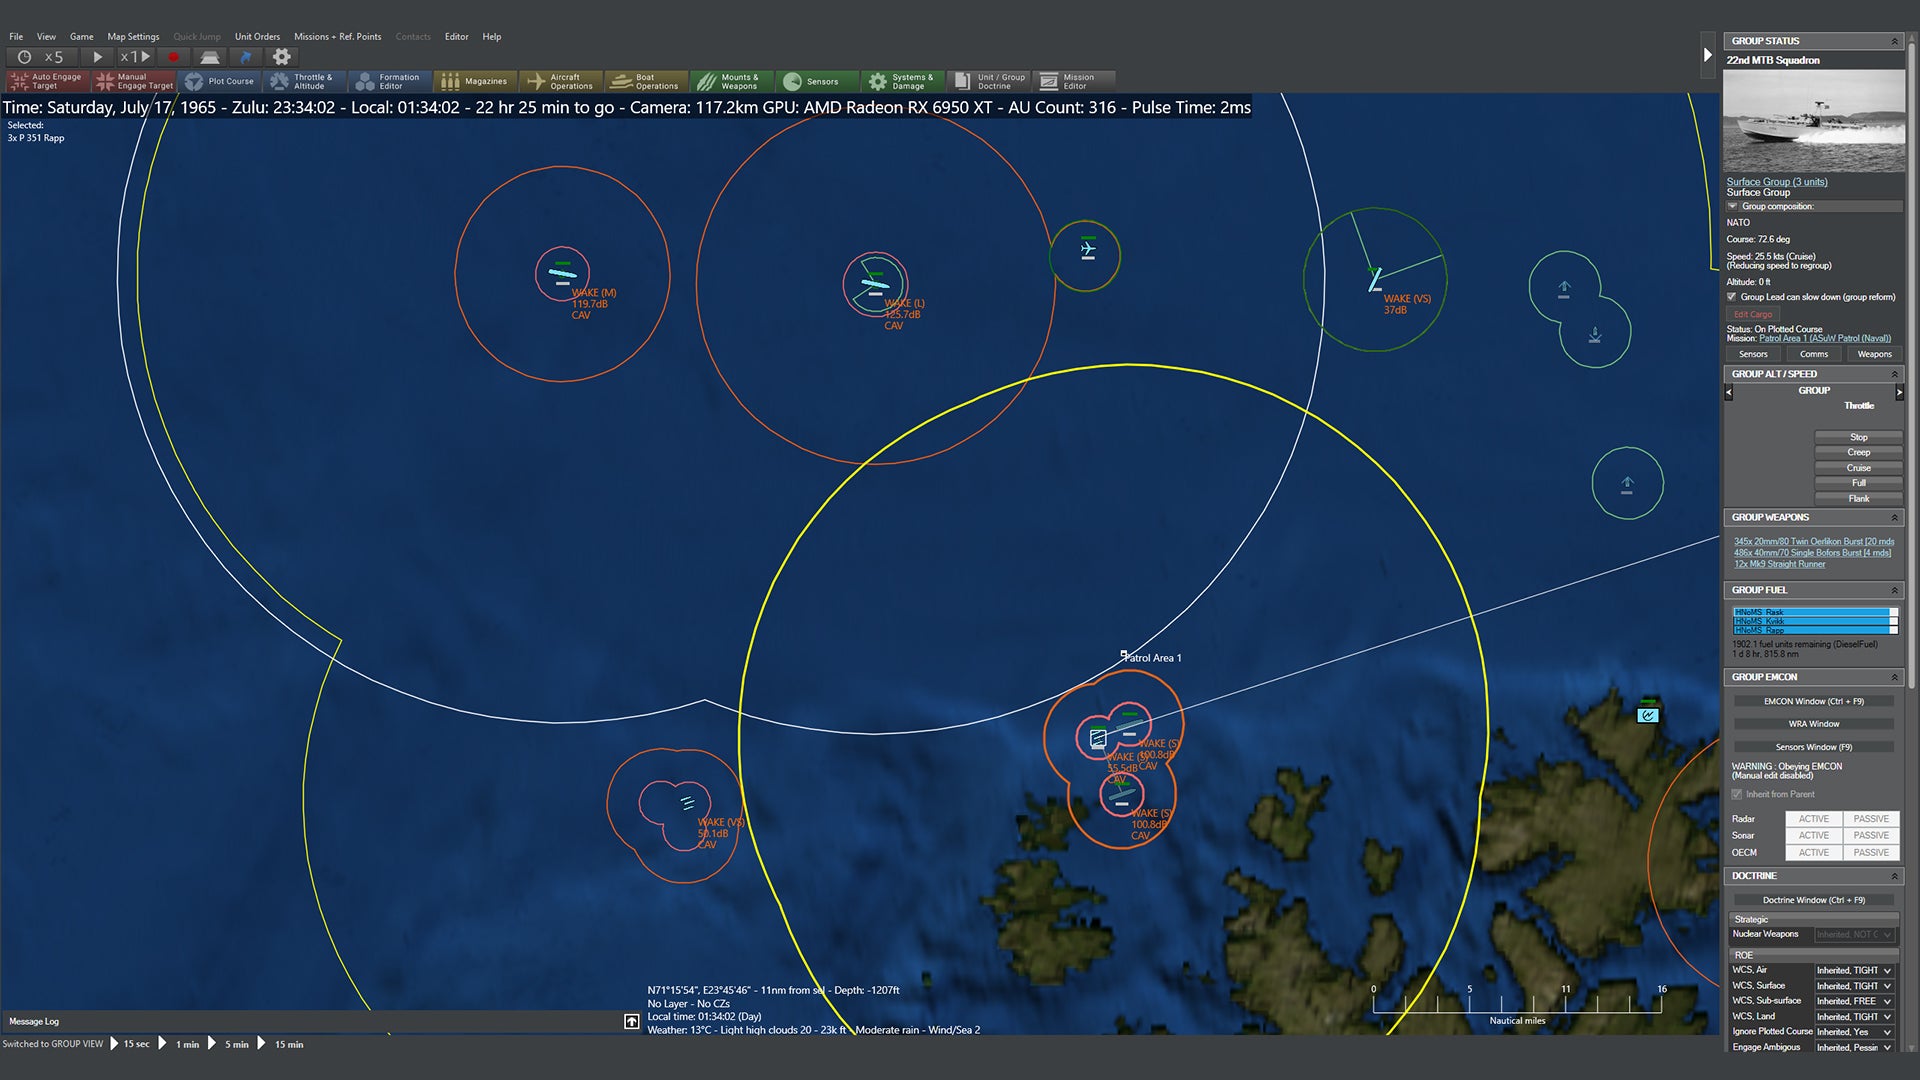Open the Sensors panel
The width and height of the screenshot is (1920, 1080).
click(817, 80)
